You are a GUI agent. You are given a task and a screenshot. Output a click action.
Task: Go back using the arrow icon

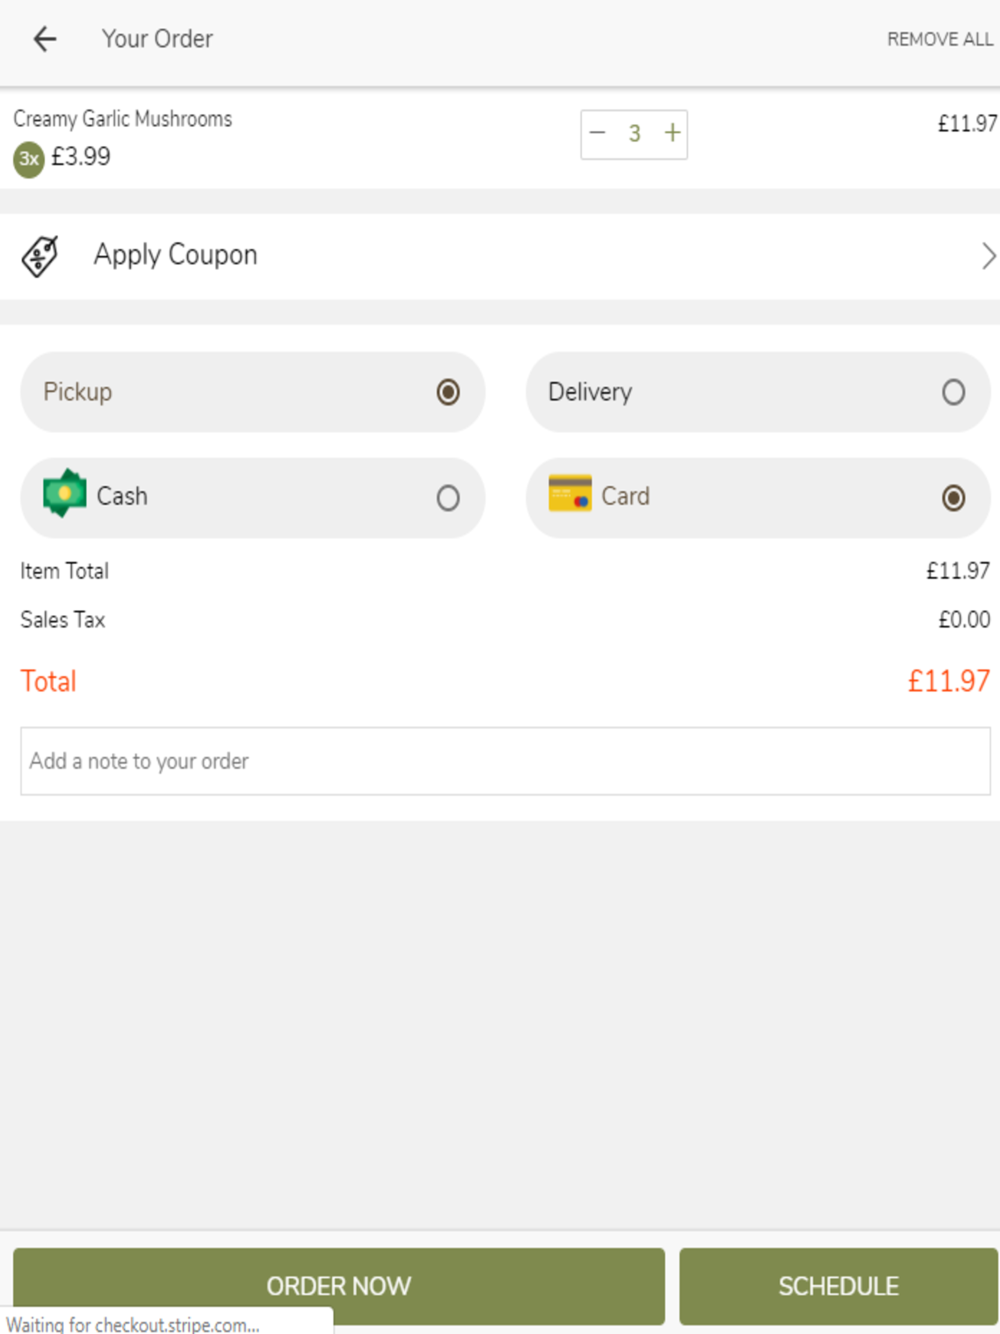[x=45, y=39]
